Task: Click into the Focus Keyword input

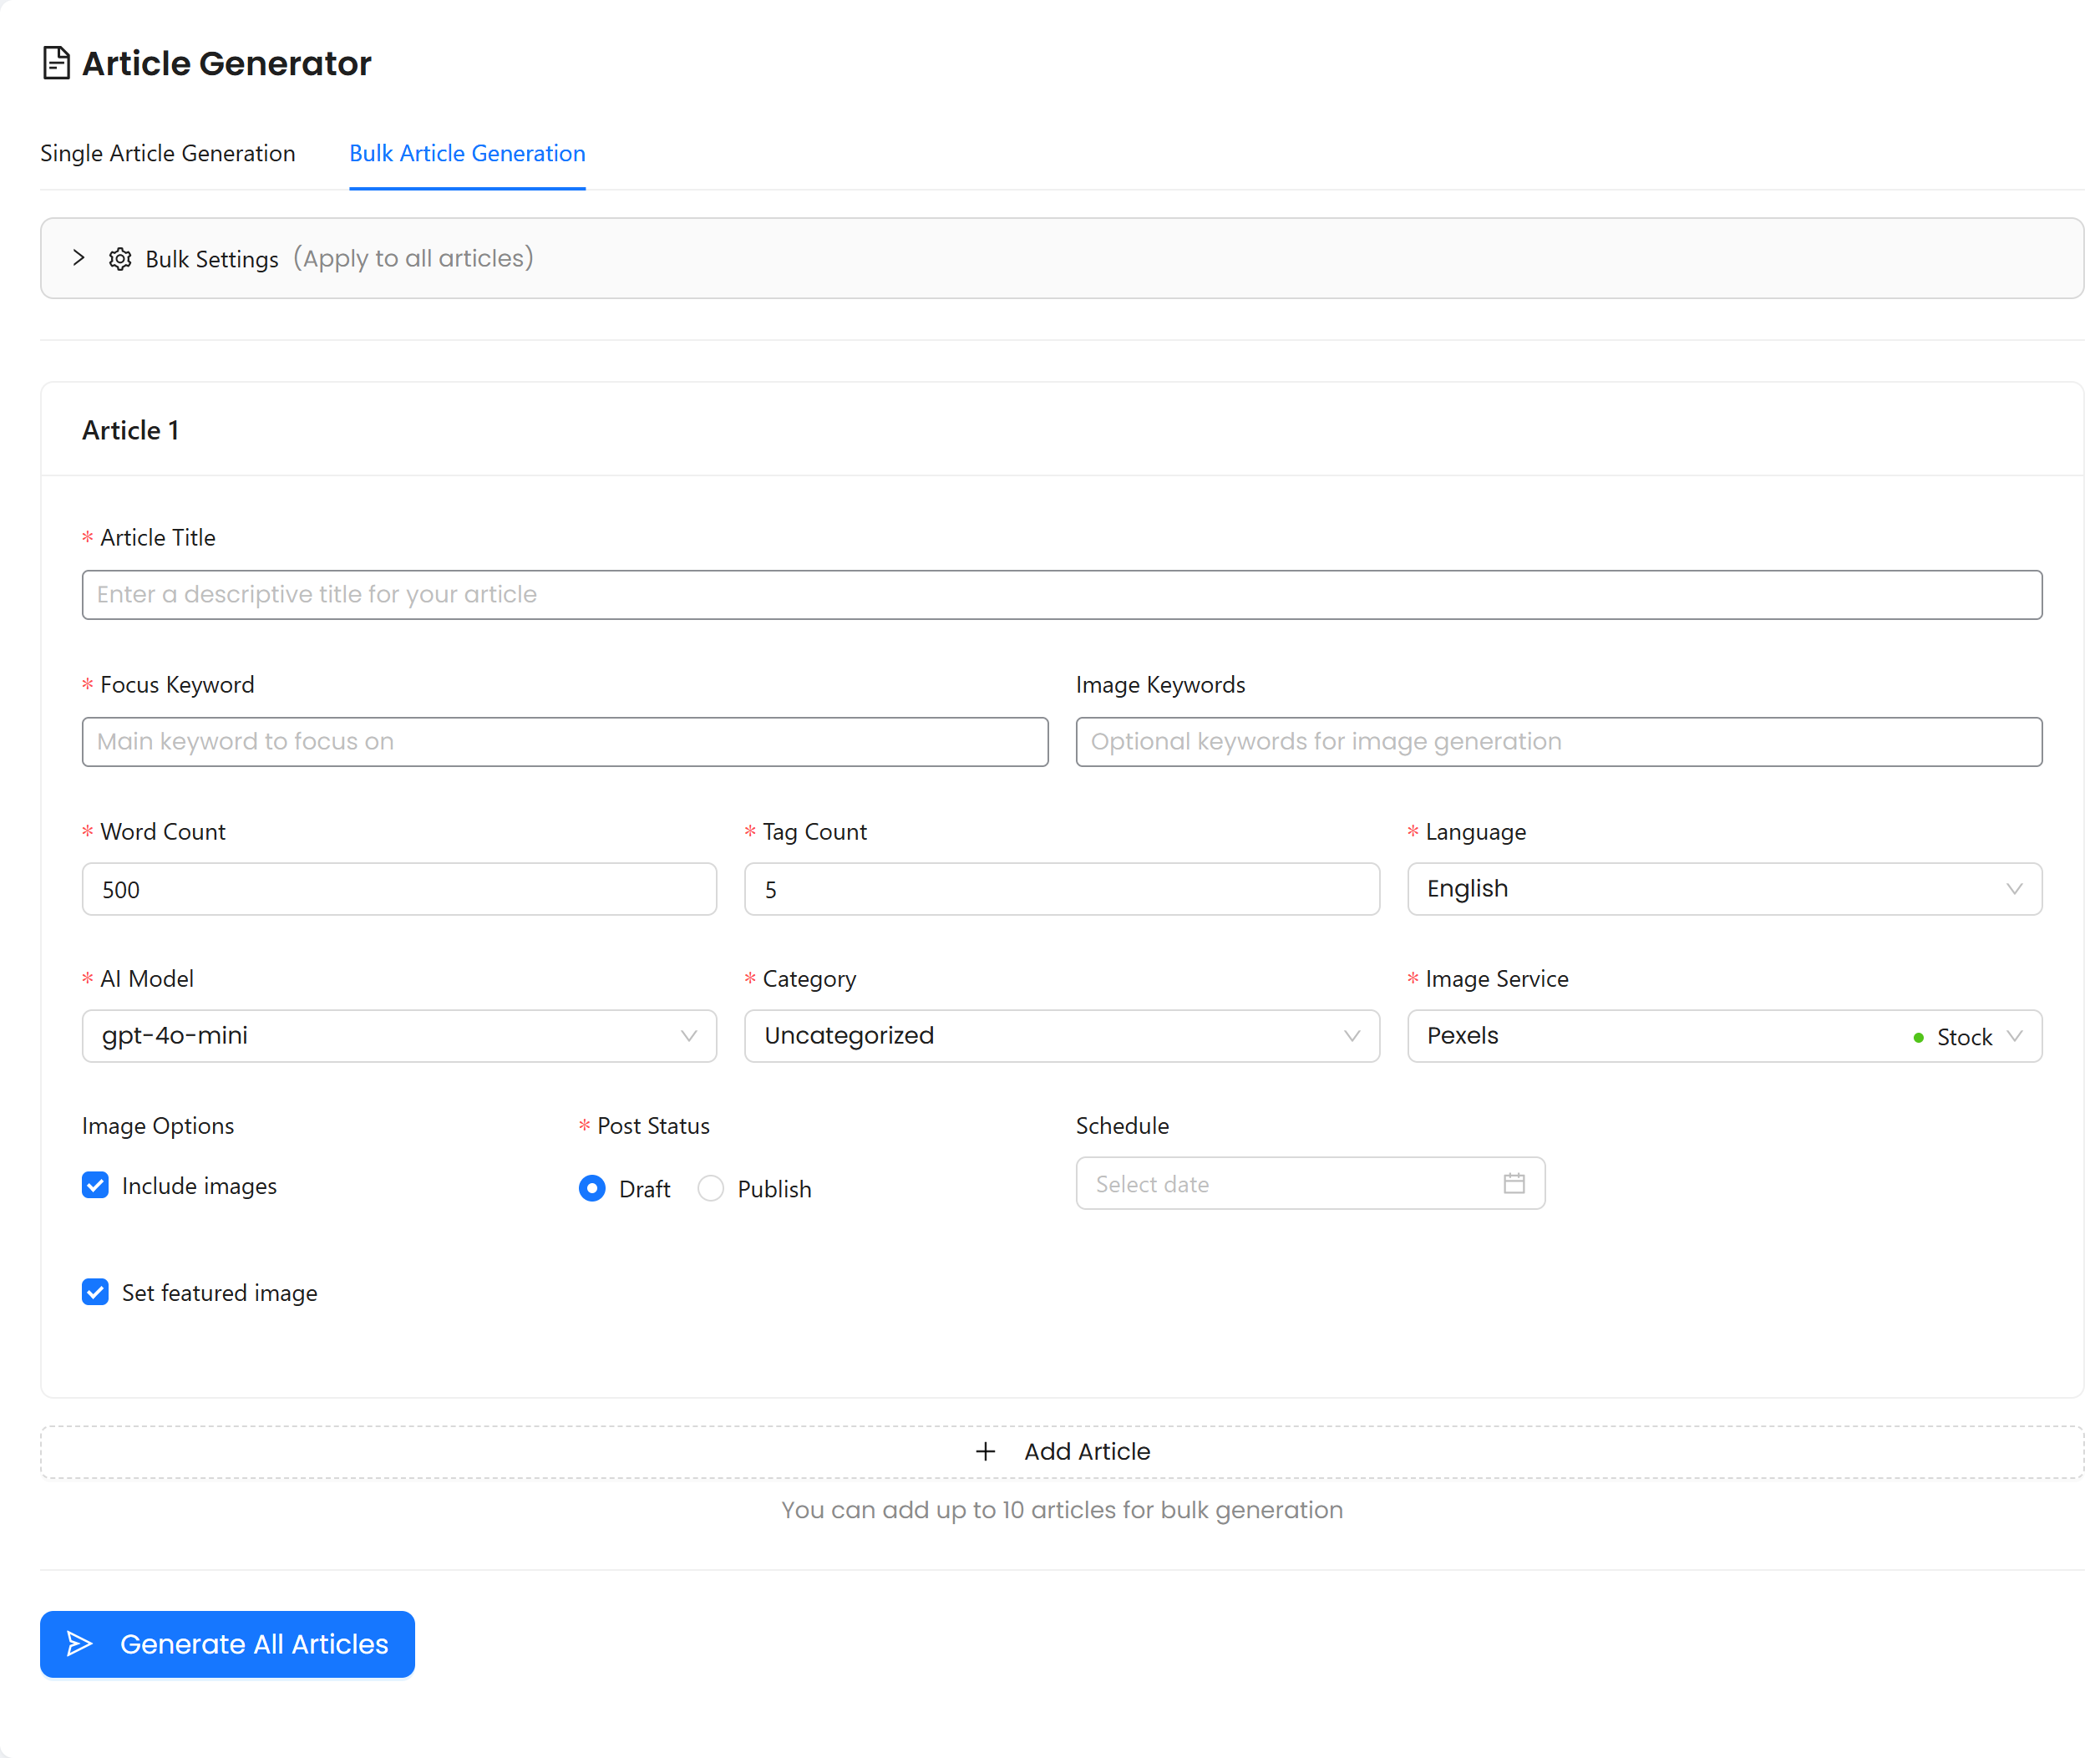Action: [565, 741]
